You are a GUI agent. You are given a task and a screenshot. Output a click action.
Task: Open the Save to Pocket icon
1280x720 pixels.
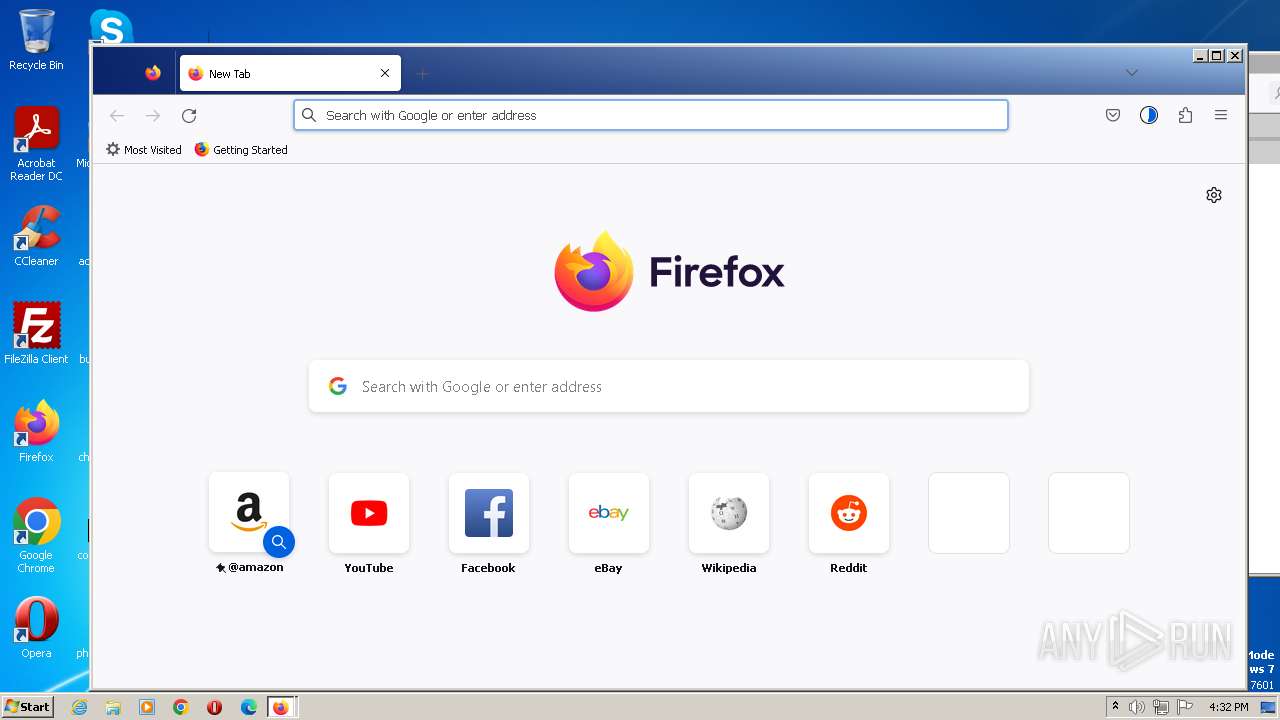point(1113,115)
